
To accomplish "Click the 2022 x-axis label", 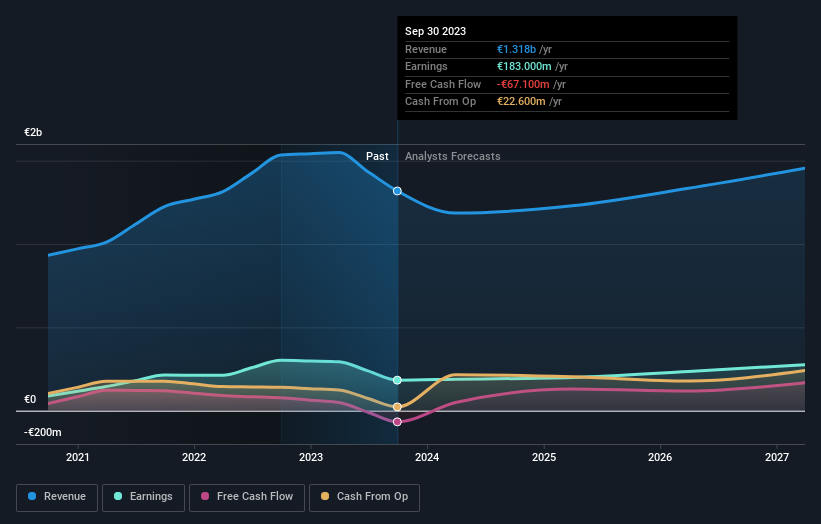I will pyautogui.click(x=194, y=458).
